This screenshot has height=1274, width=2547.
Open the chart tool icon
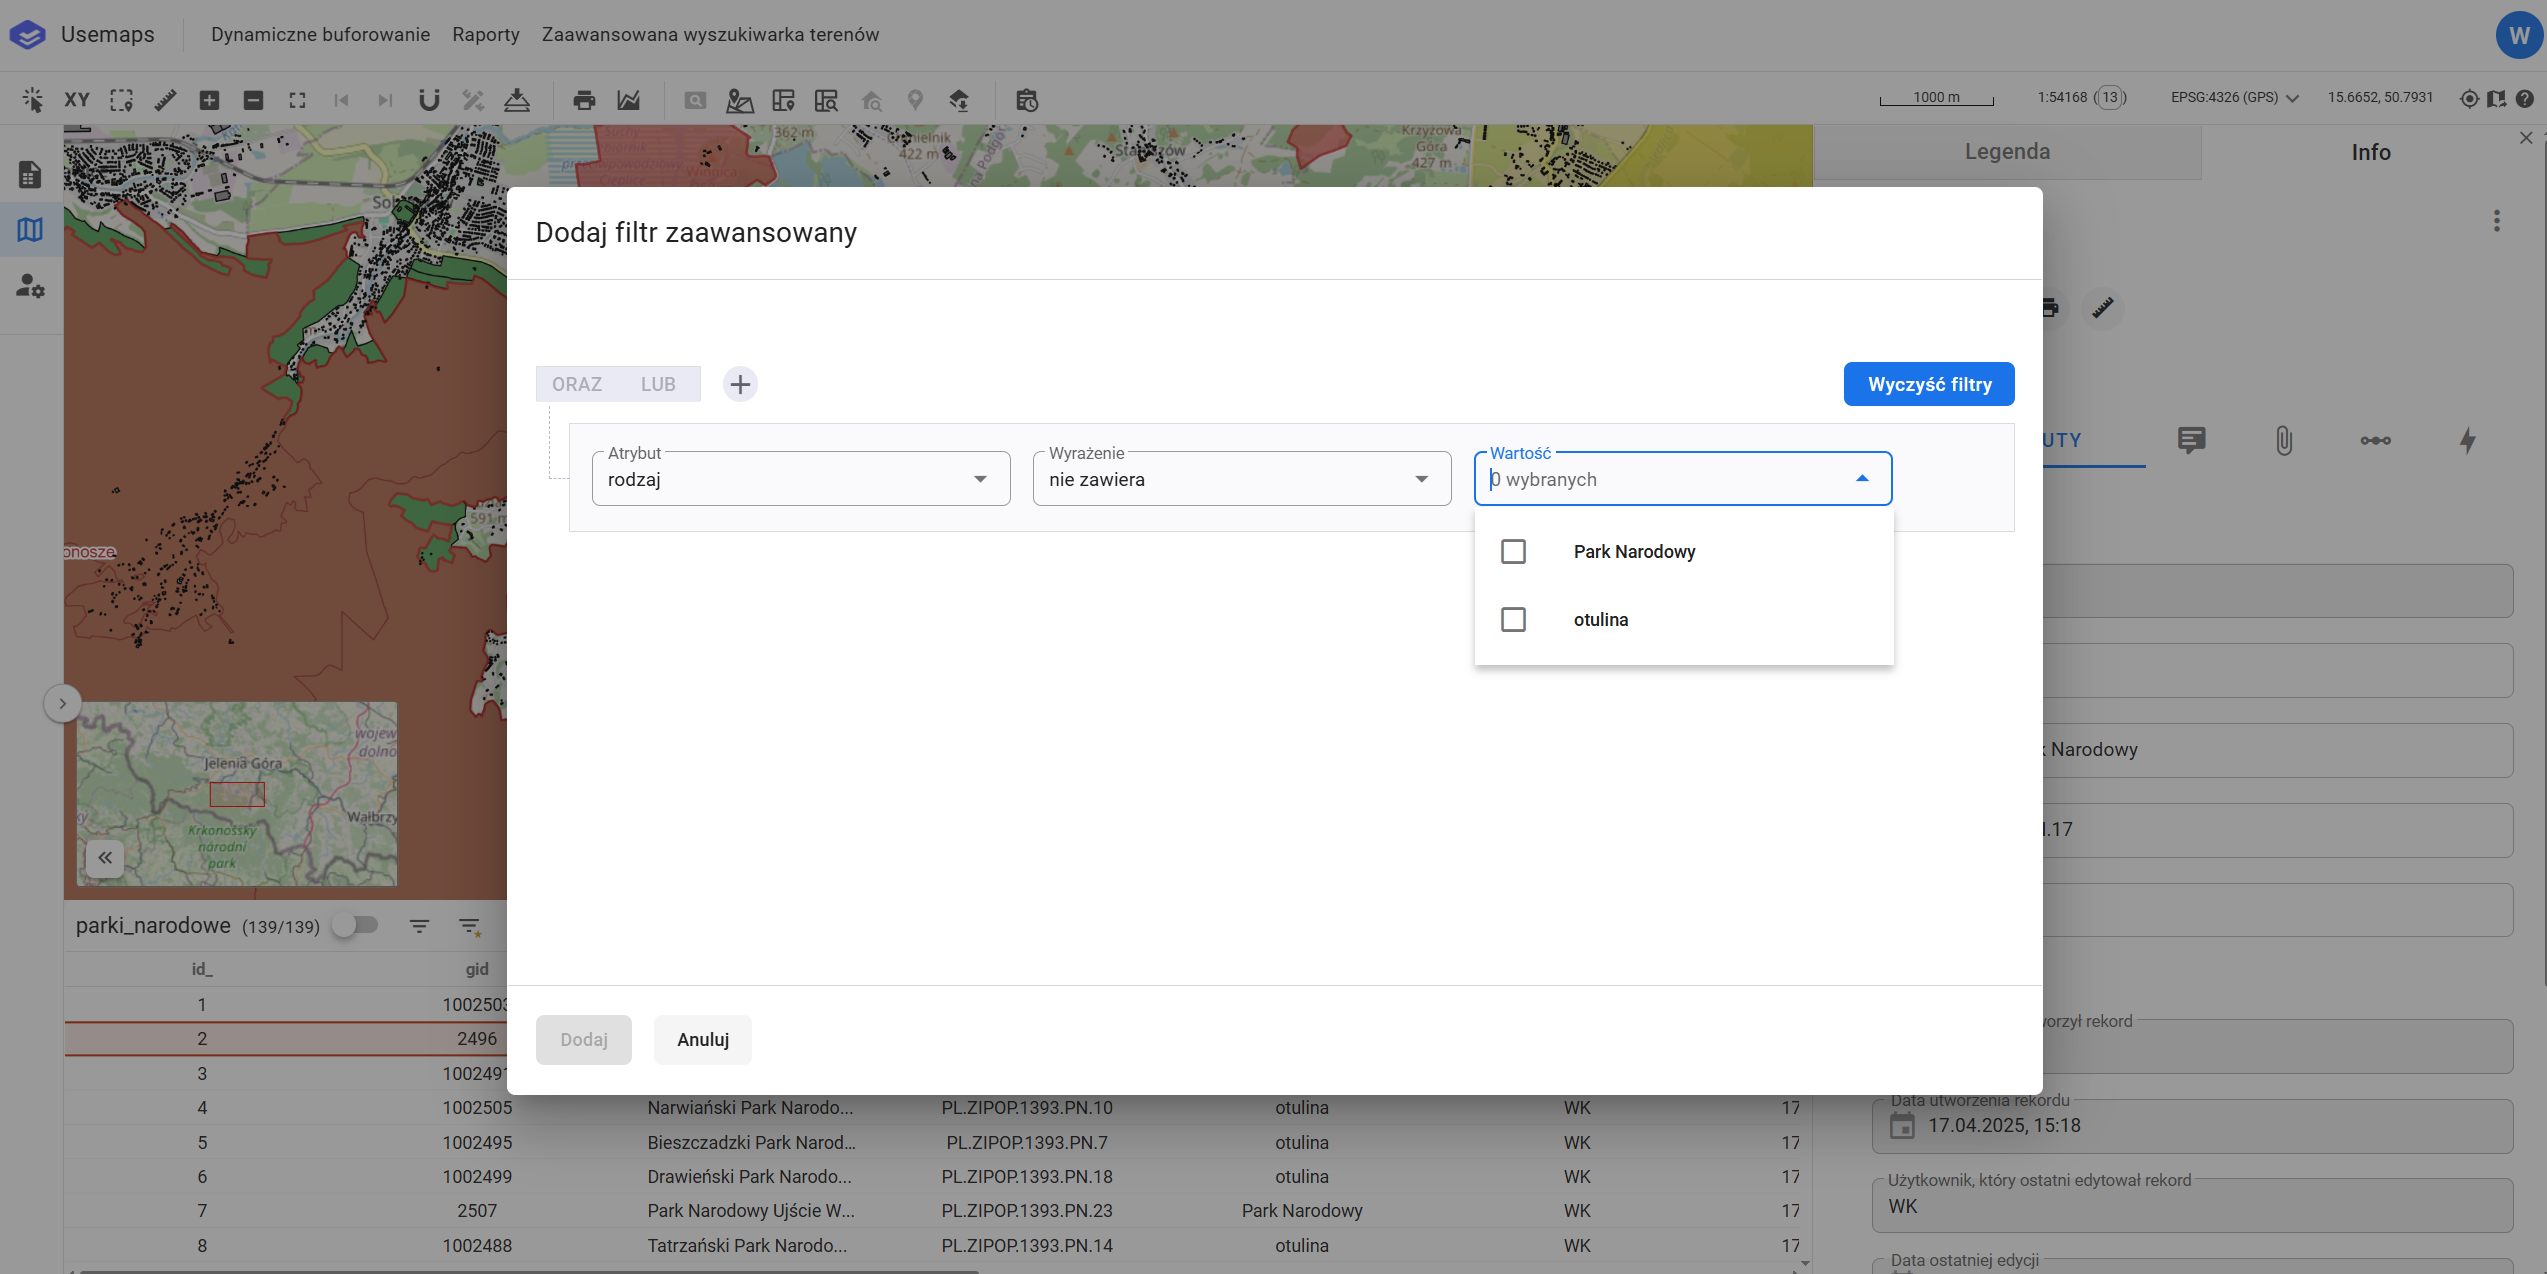628,100
